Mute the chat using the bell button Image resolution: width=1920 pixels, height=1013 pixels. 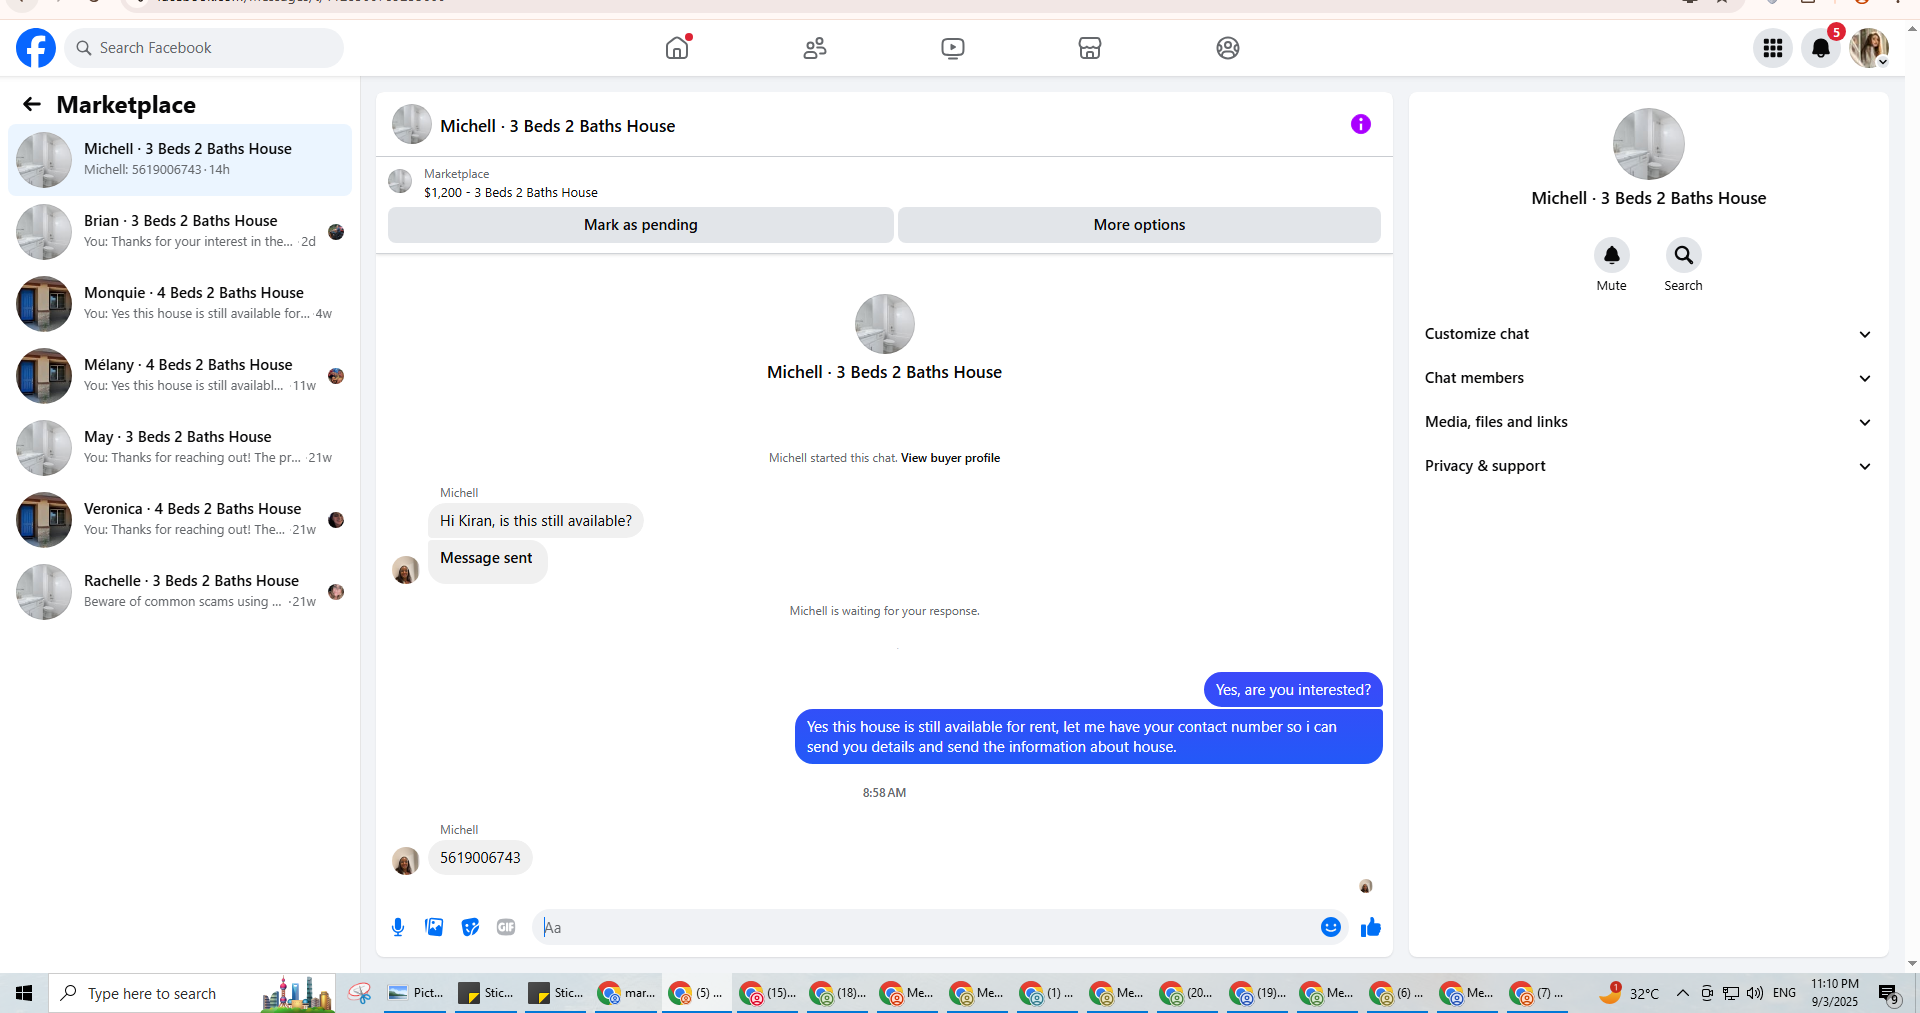1612,255
